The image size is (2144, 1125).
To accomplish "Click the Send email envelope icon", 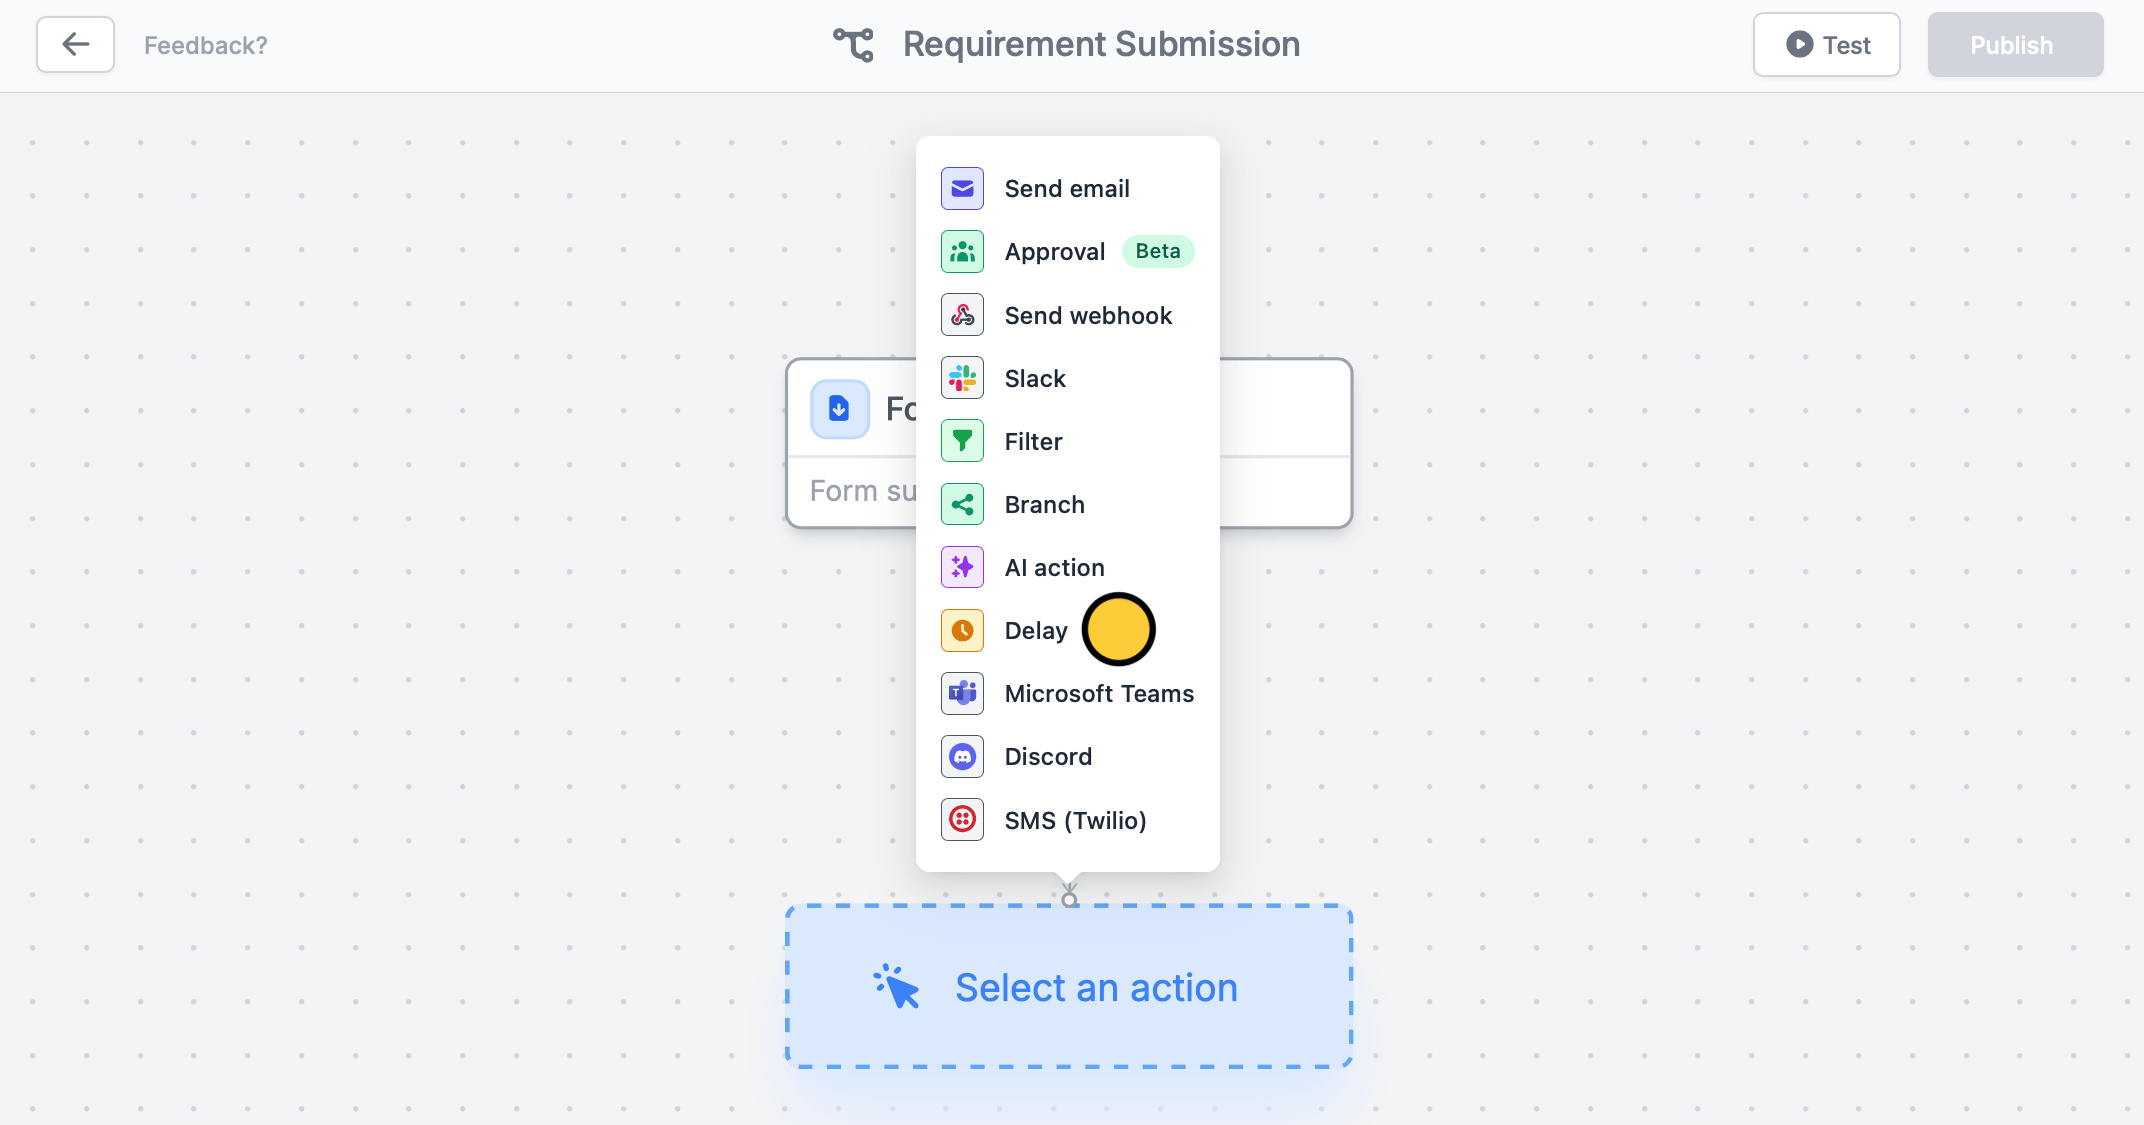I will point(962,189).
